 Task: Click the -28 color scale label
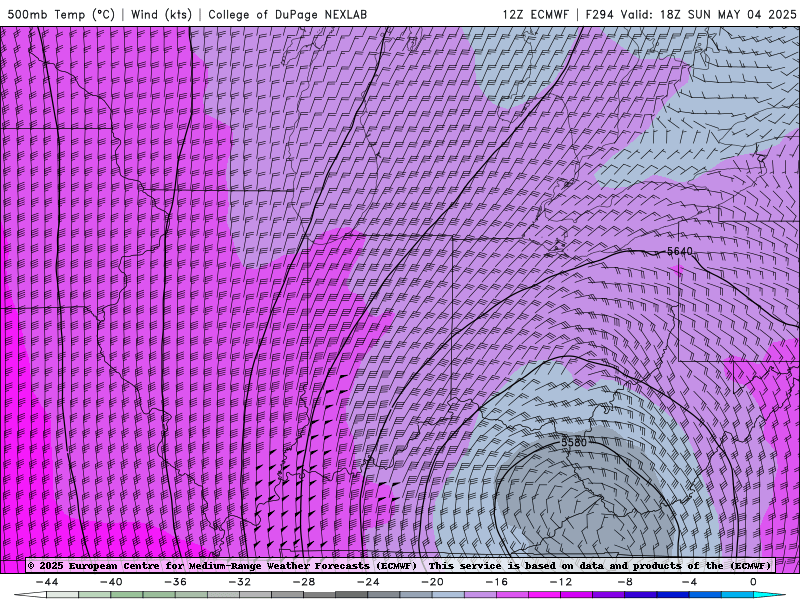coord(304,582)
